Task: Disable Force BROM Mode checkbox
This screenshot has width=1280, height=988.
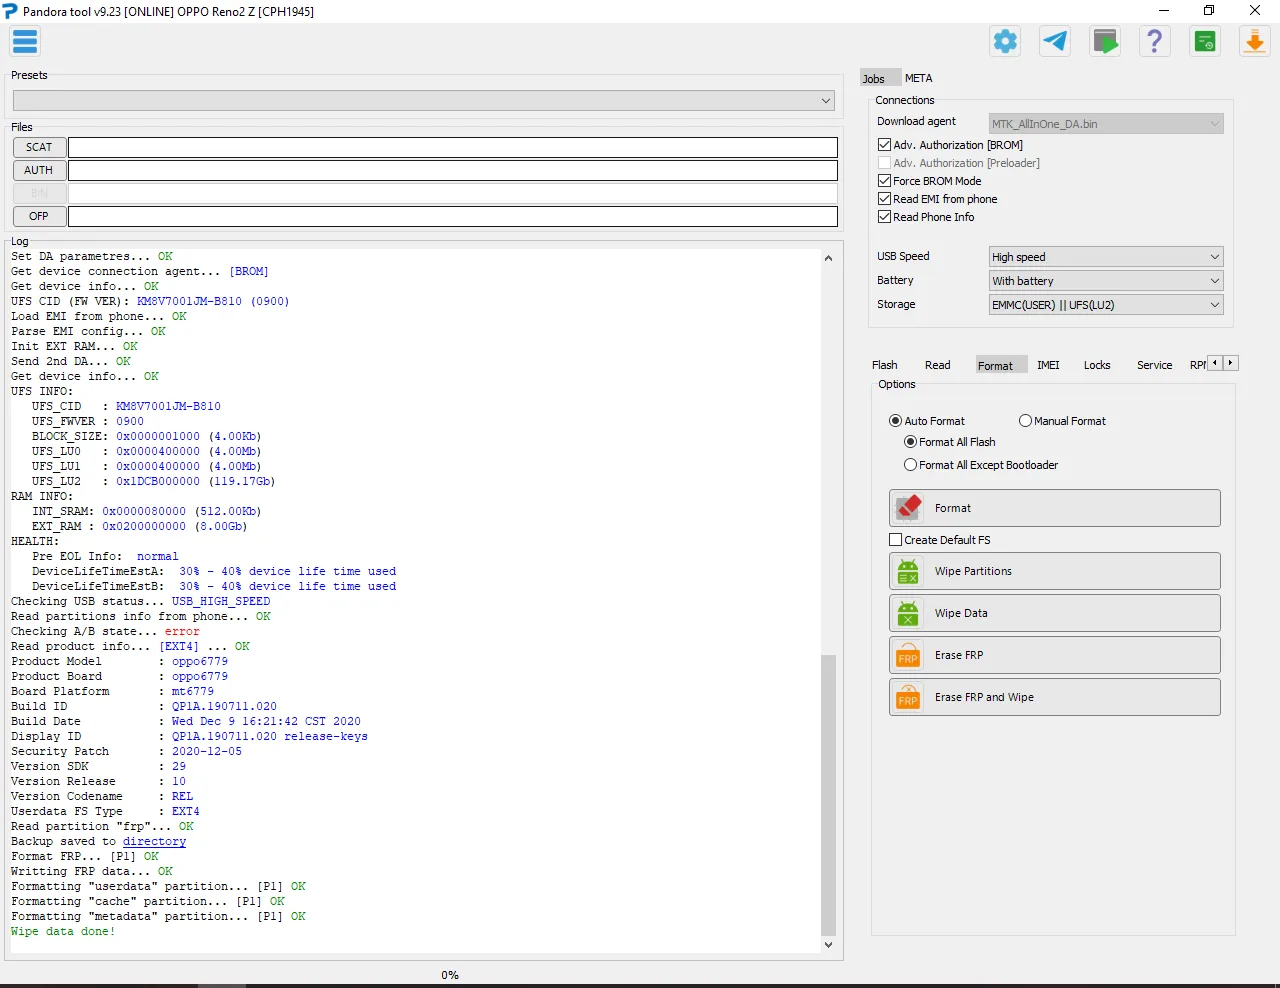Action: pos(884,181)
